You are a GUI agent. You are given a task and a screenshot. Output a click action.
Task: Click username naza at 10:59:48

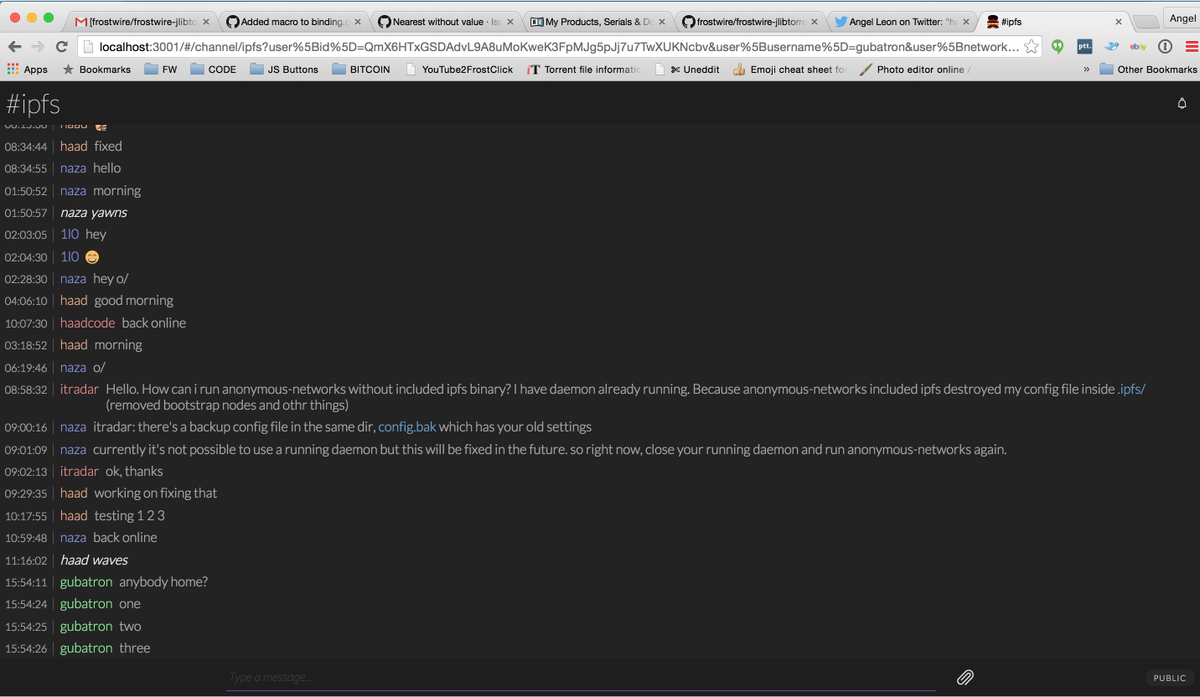[73, 537]
